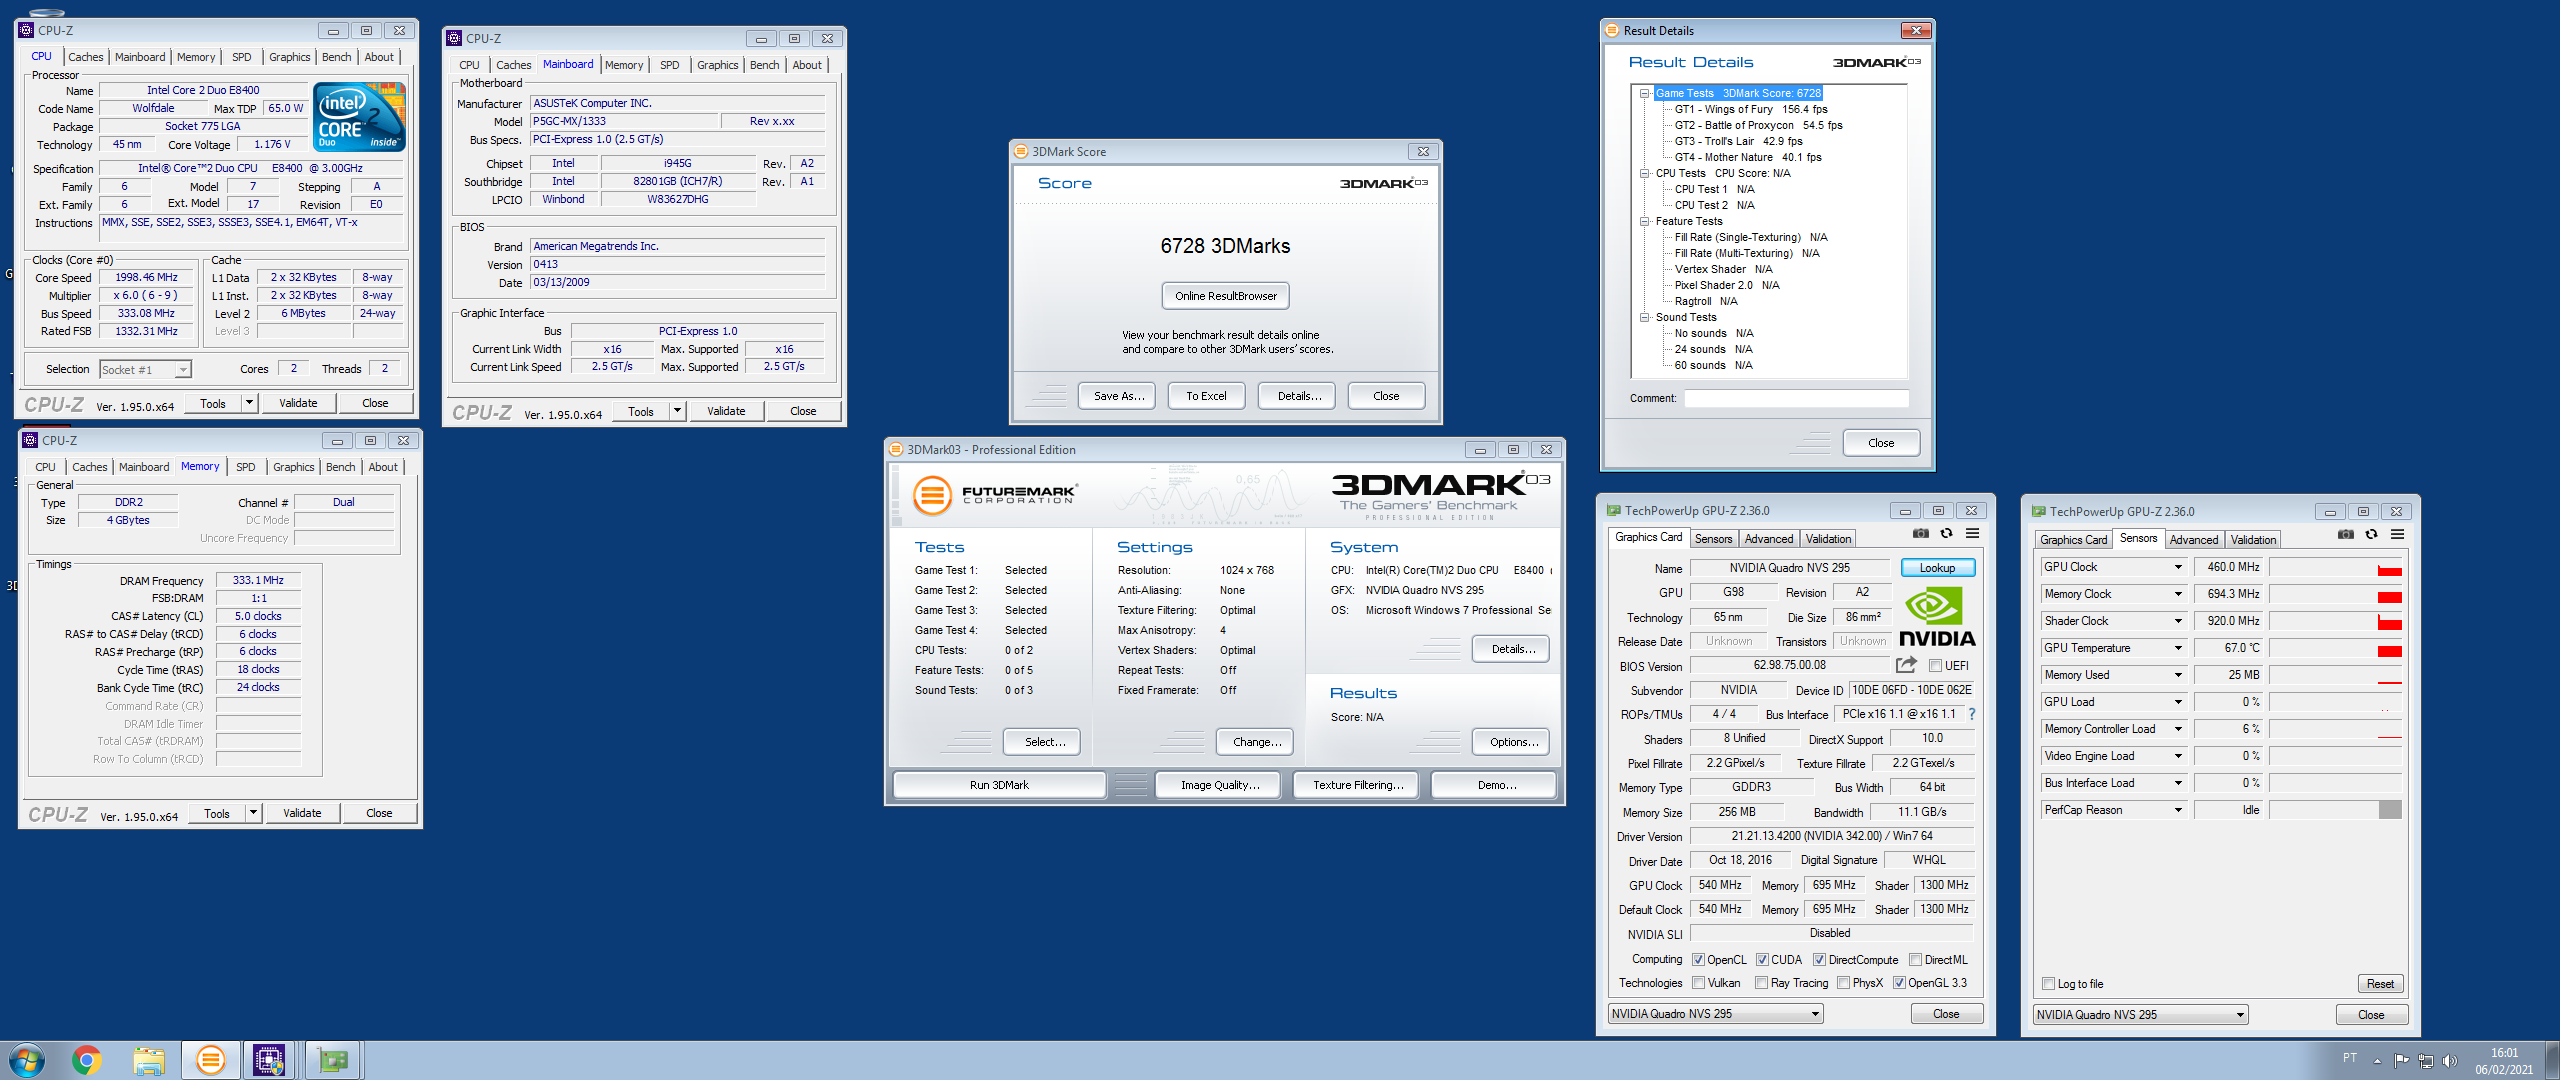Click To Excel button
The image size is (2560, 1080).
1206,396
